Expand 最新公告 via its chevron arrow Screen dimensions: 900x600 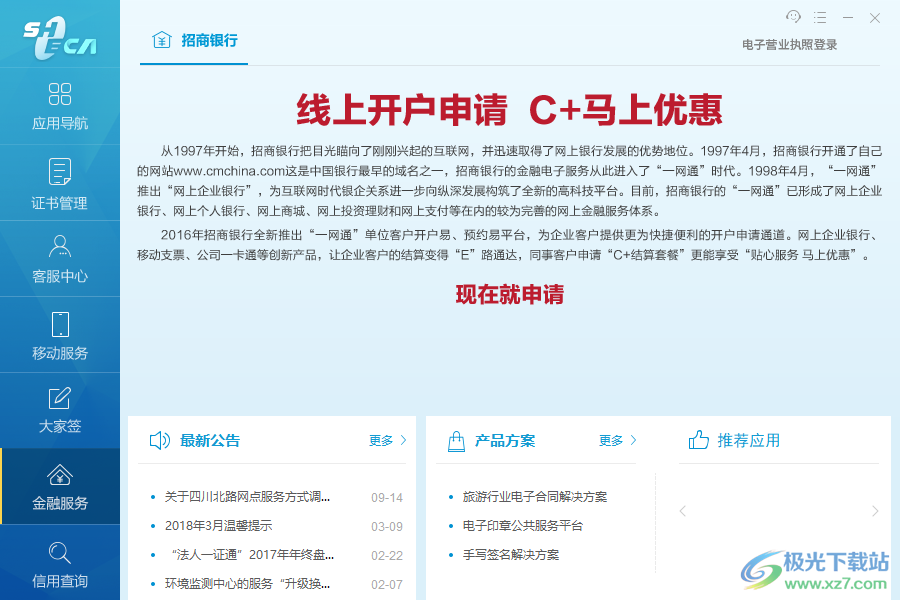(x=403, y=440)
